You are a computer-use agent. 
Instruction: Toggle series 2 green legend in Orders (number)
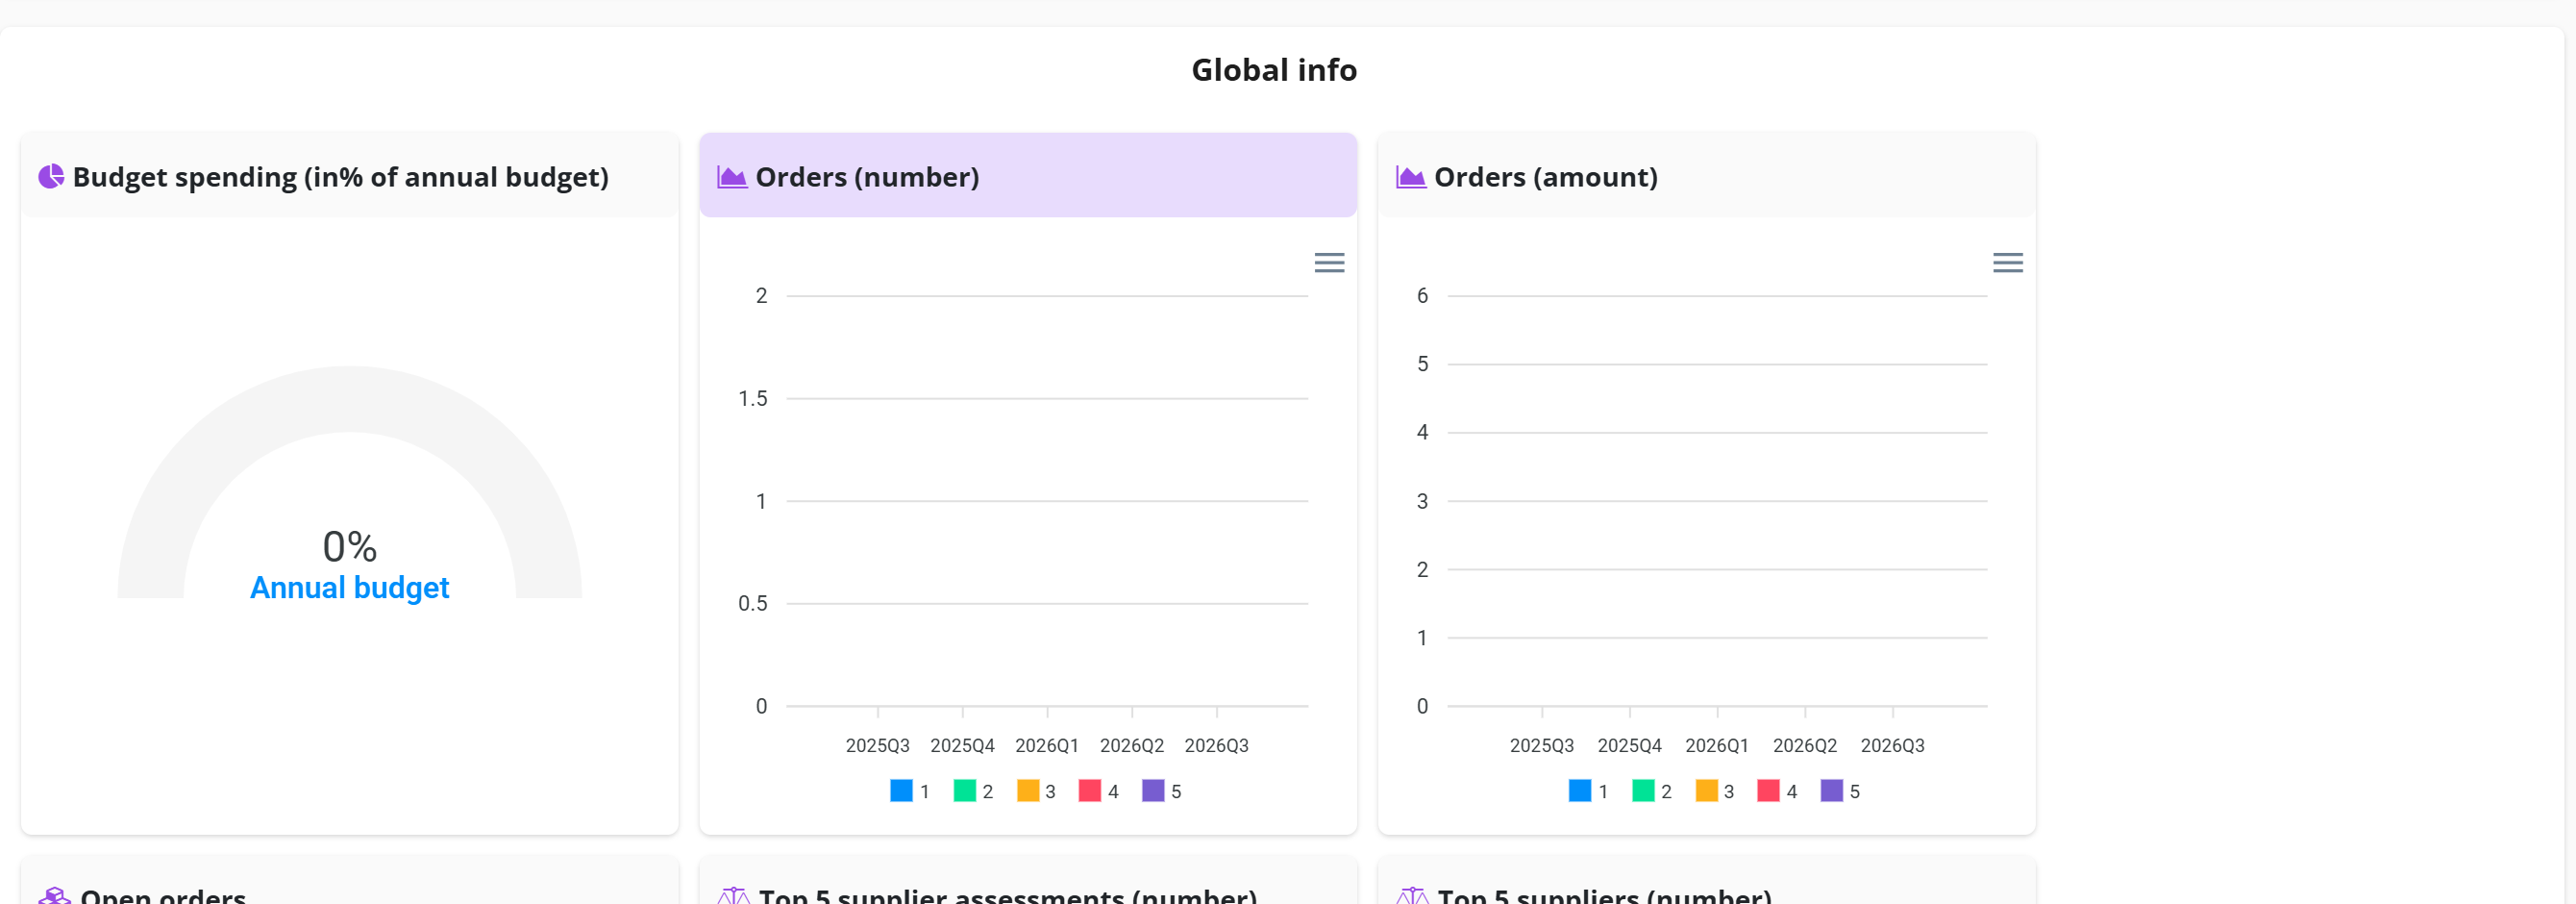[x=973, y=791]
